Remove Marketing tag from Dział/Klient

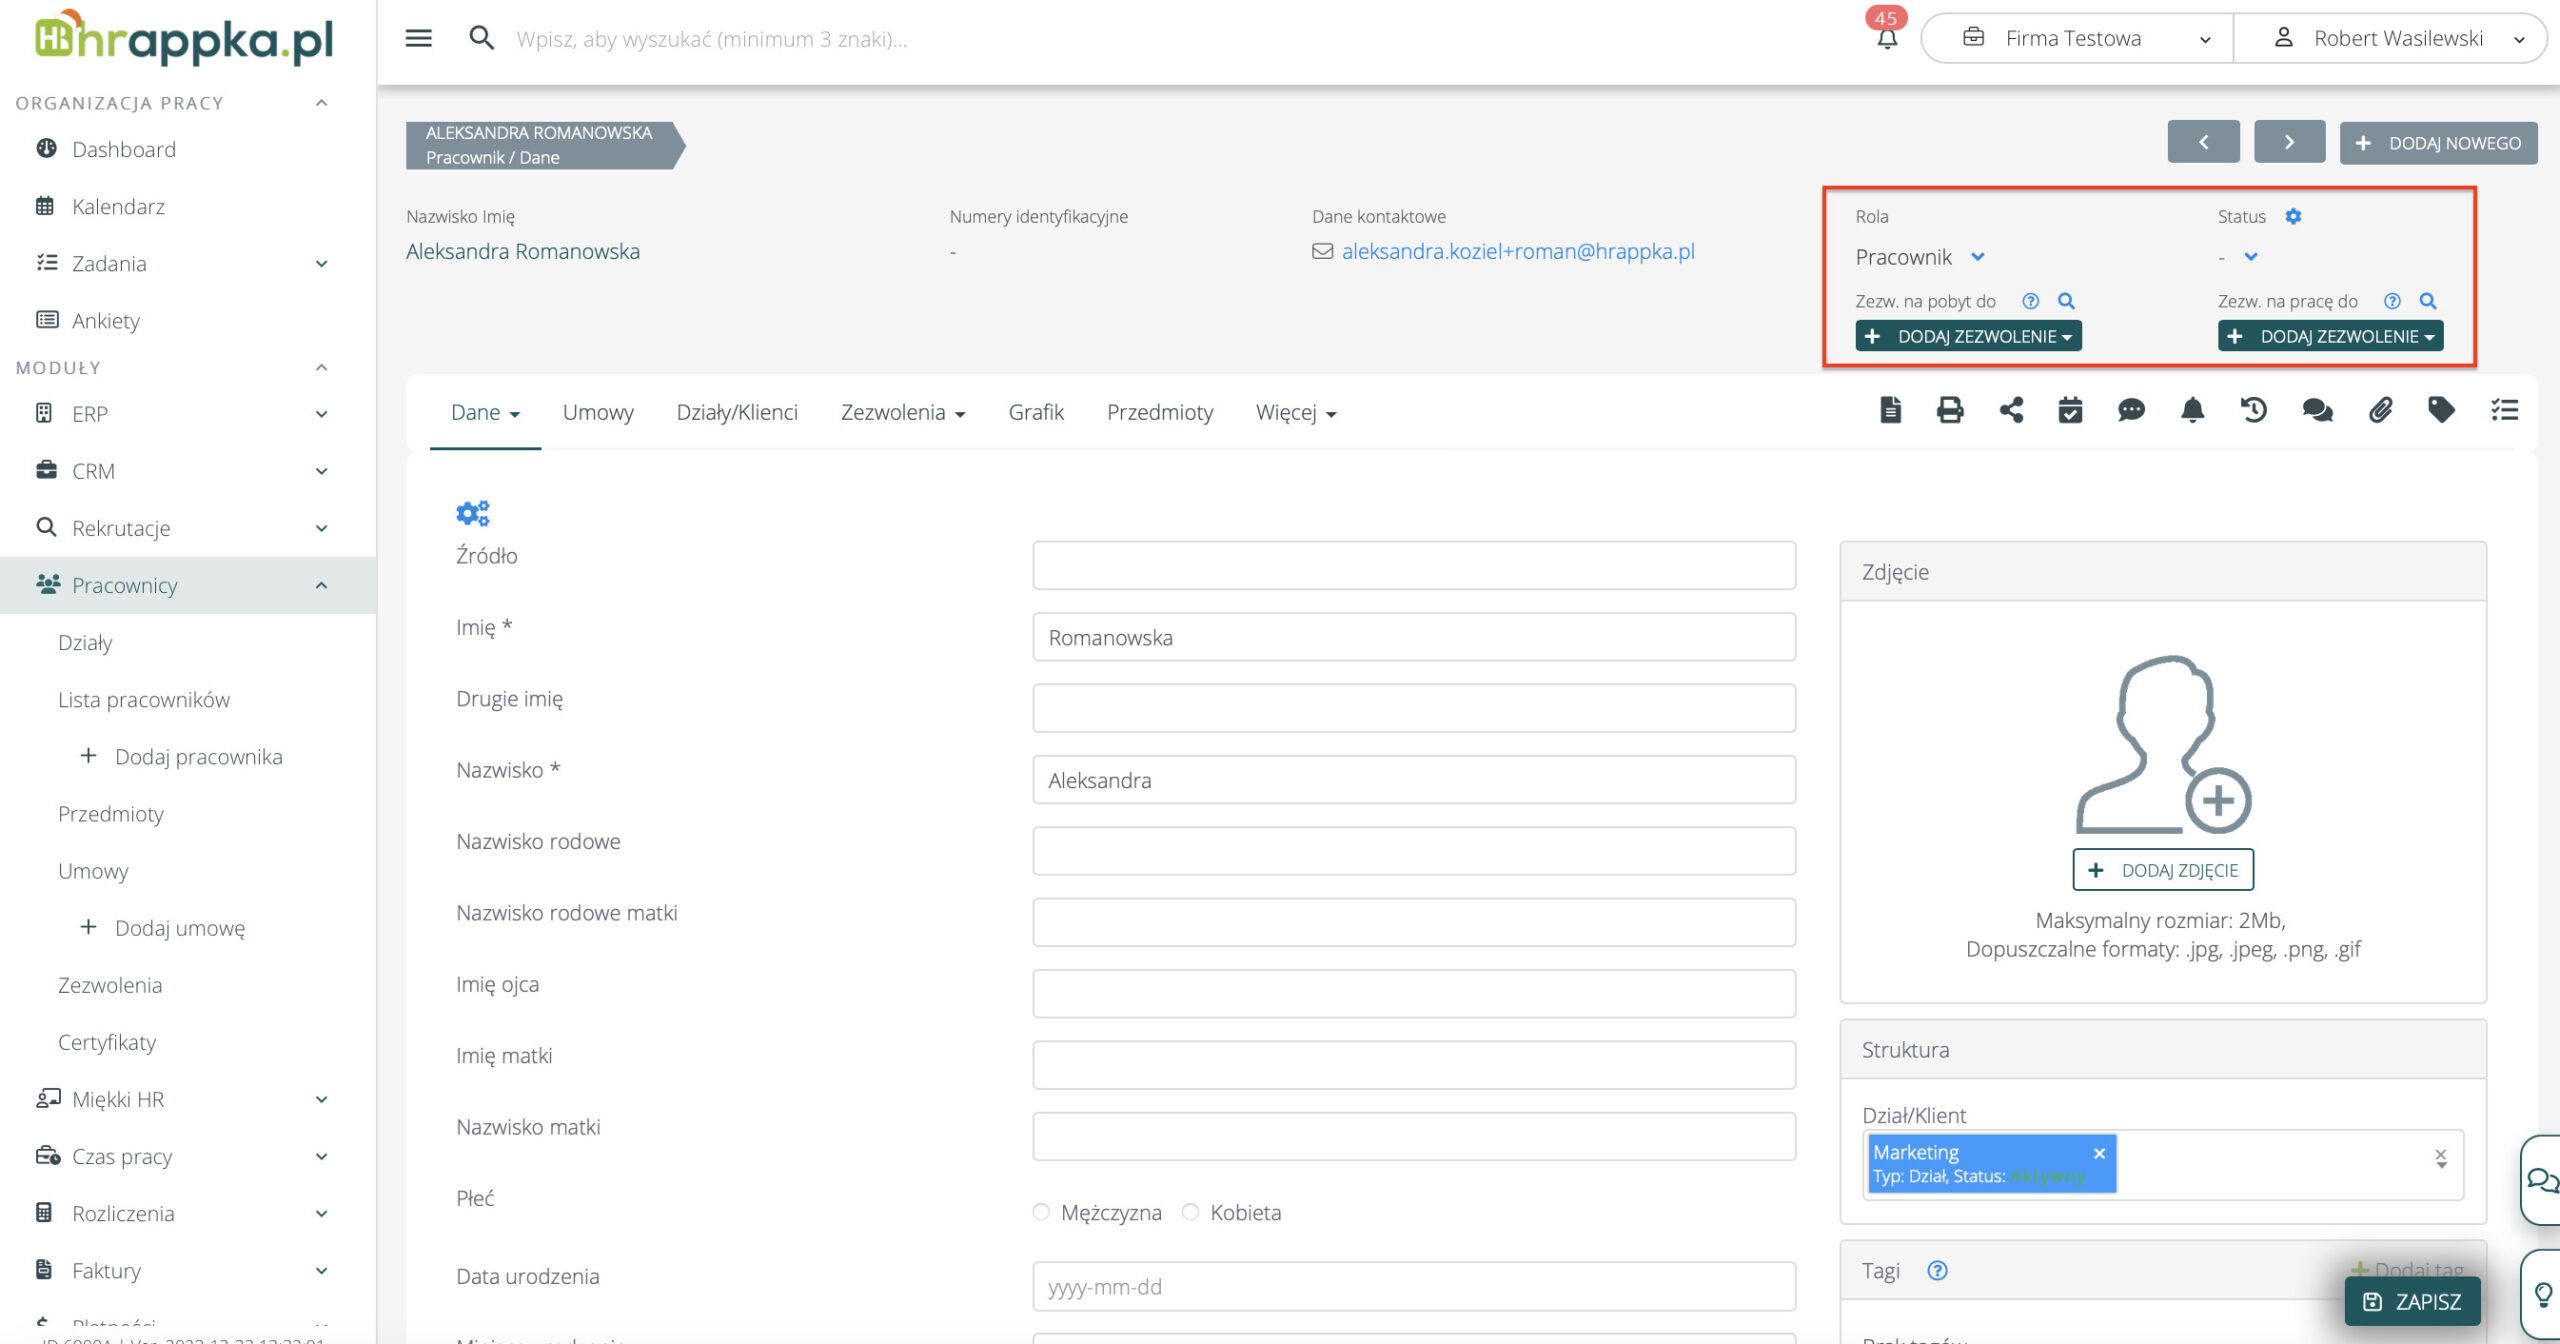pos(2099,1153)
